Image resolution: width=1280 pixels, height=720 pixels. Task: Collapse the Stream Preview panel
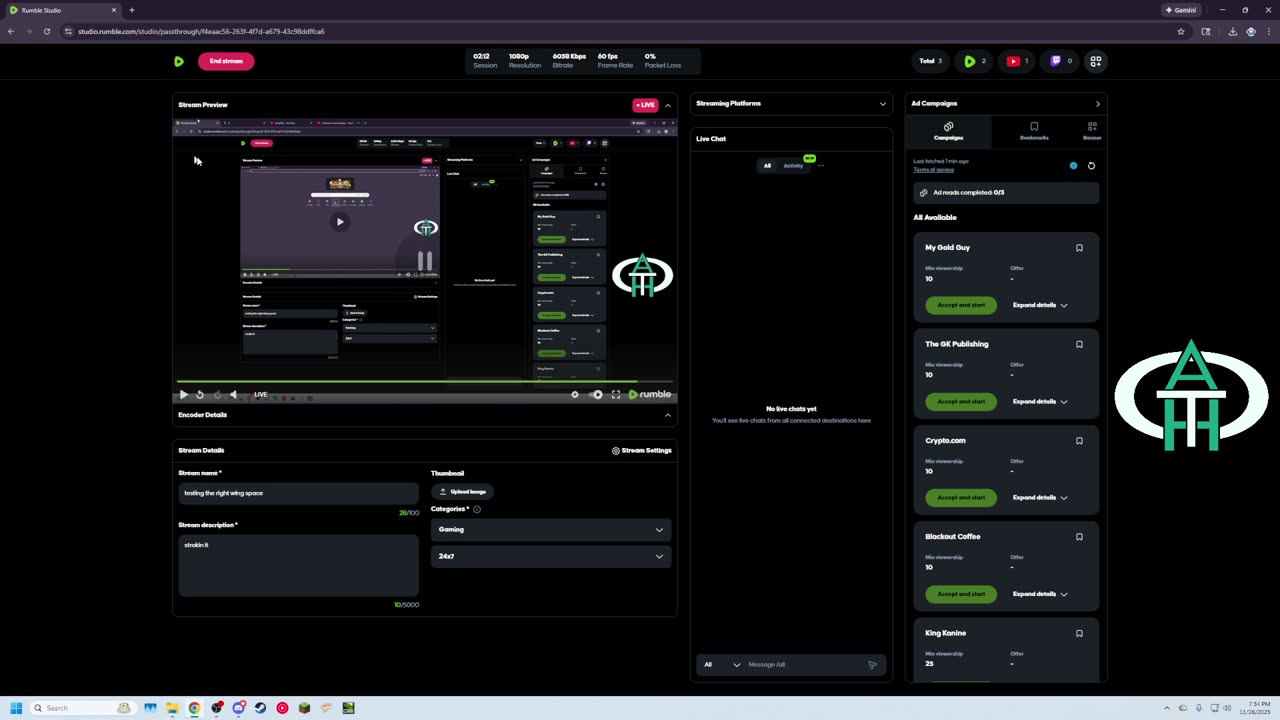[668, 105]
